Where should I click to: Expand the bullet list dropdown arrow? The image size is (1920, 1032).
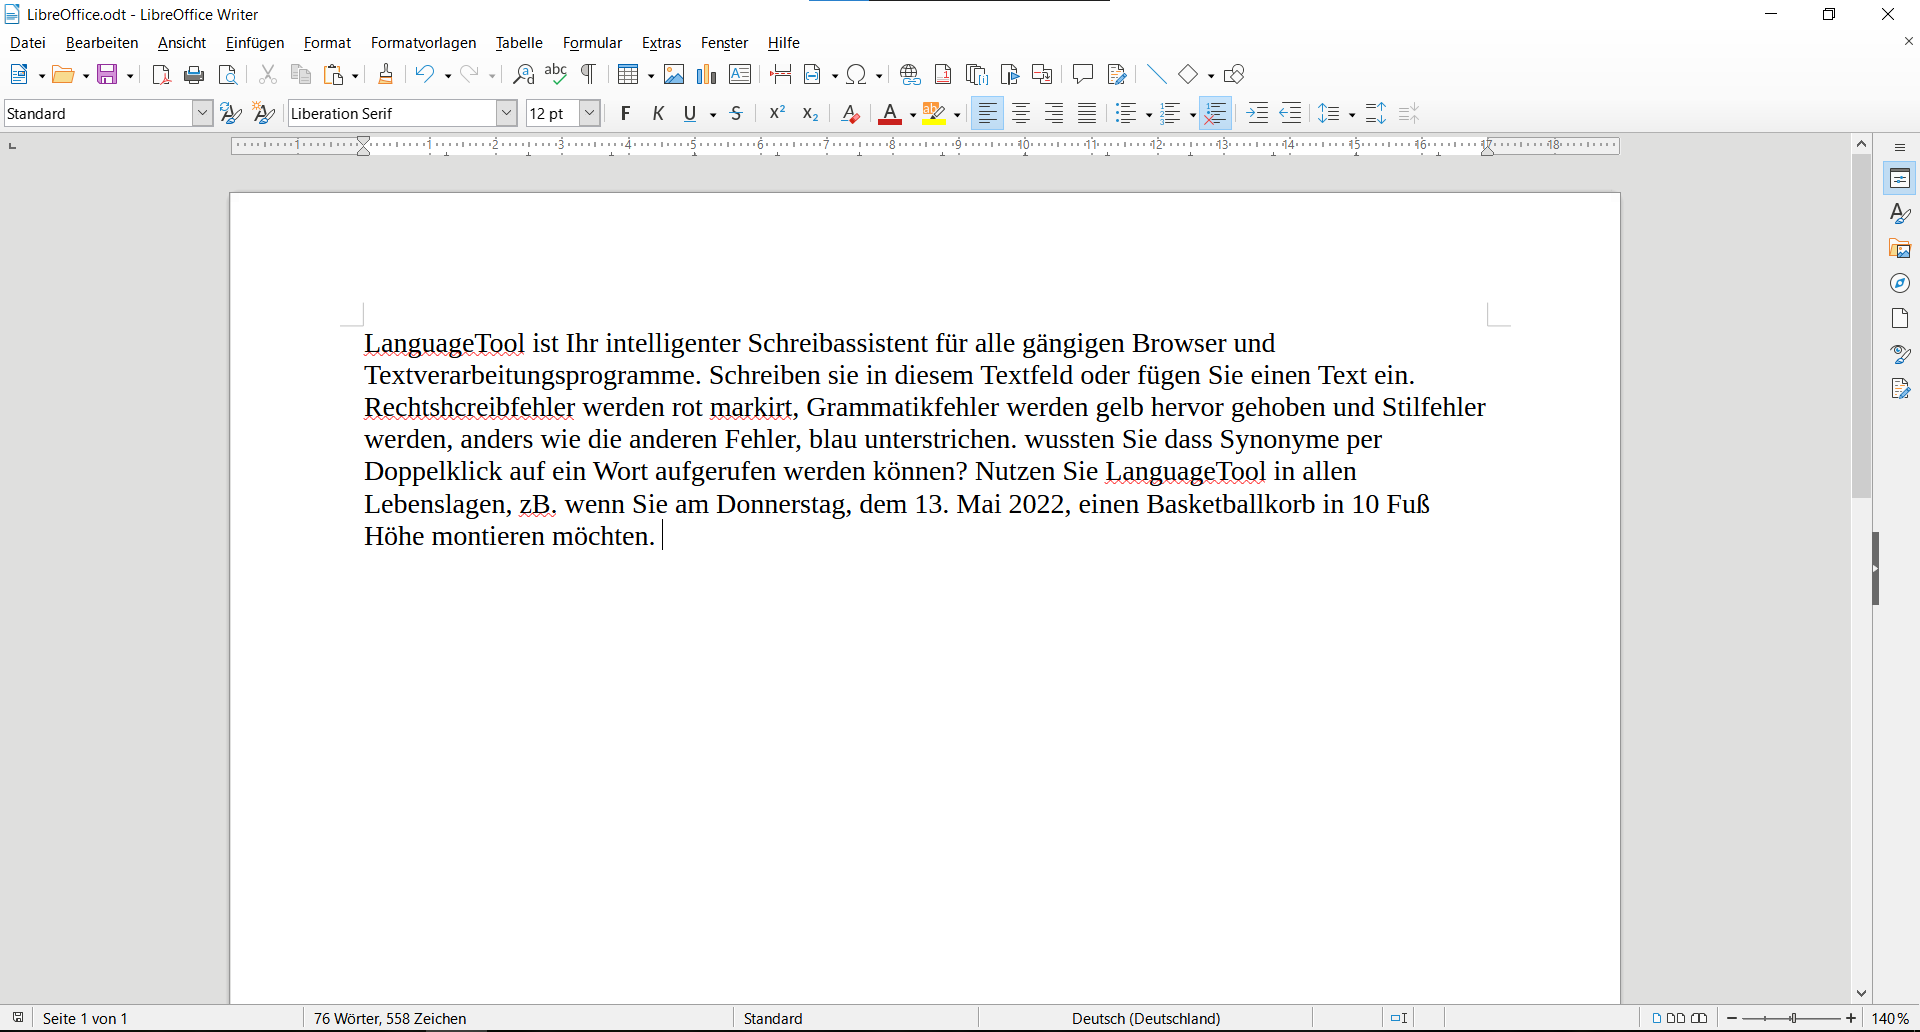click(1148, 115)
